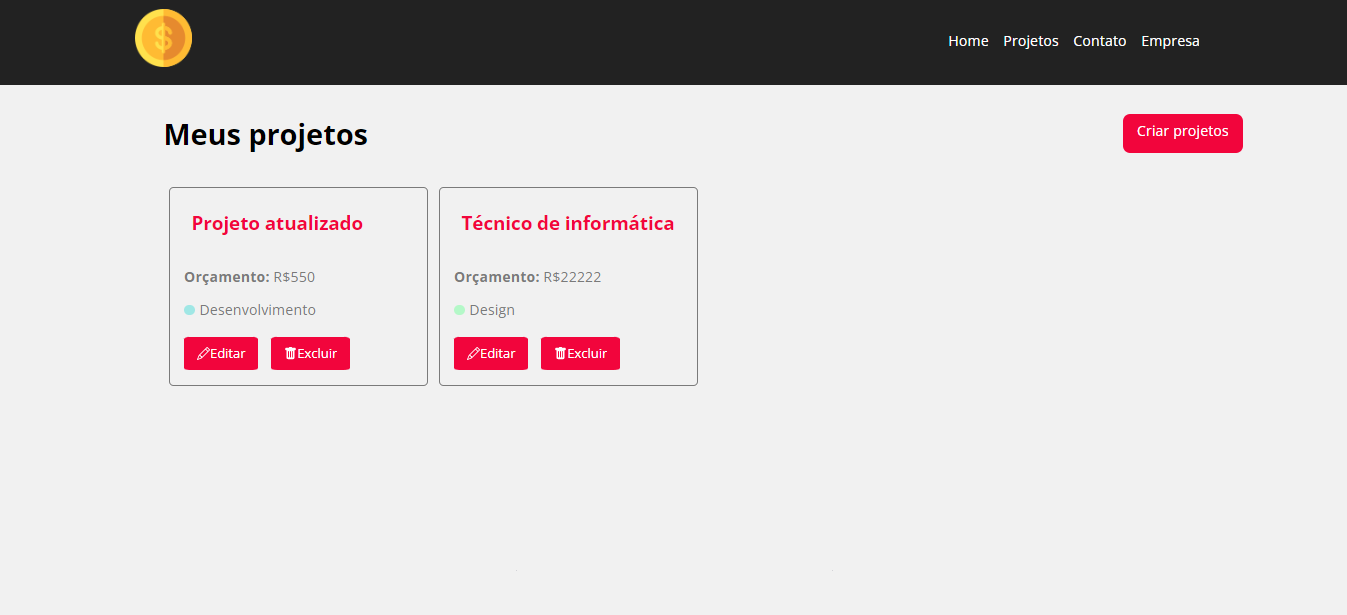
Task: Navigate to the Projetos page
Action: 1030,41
